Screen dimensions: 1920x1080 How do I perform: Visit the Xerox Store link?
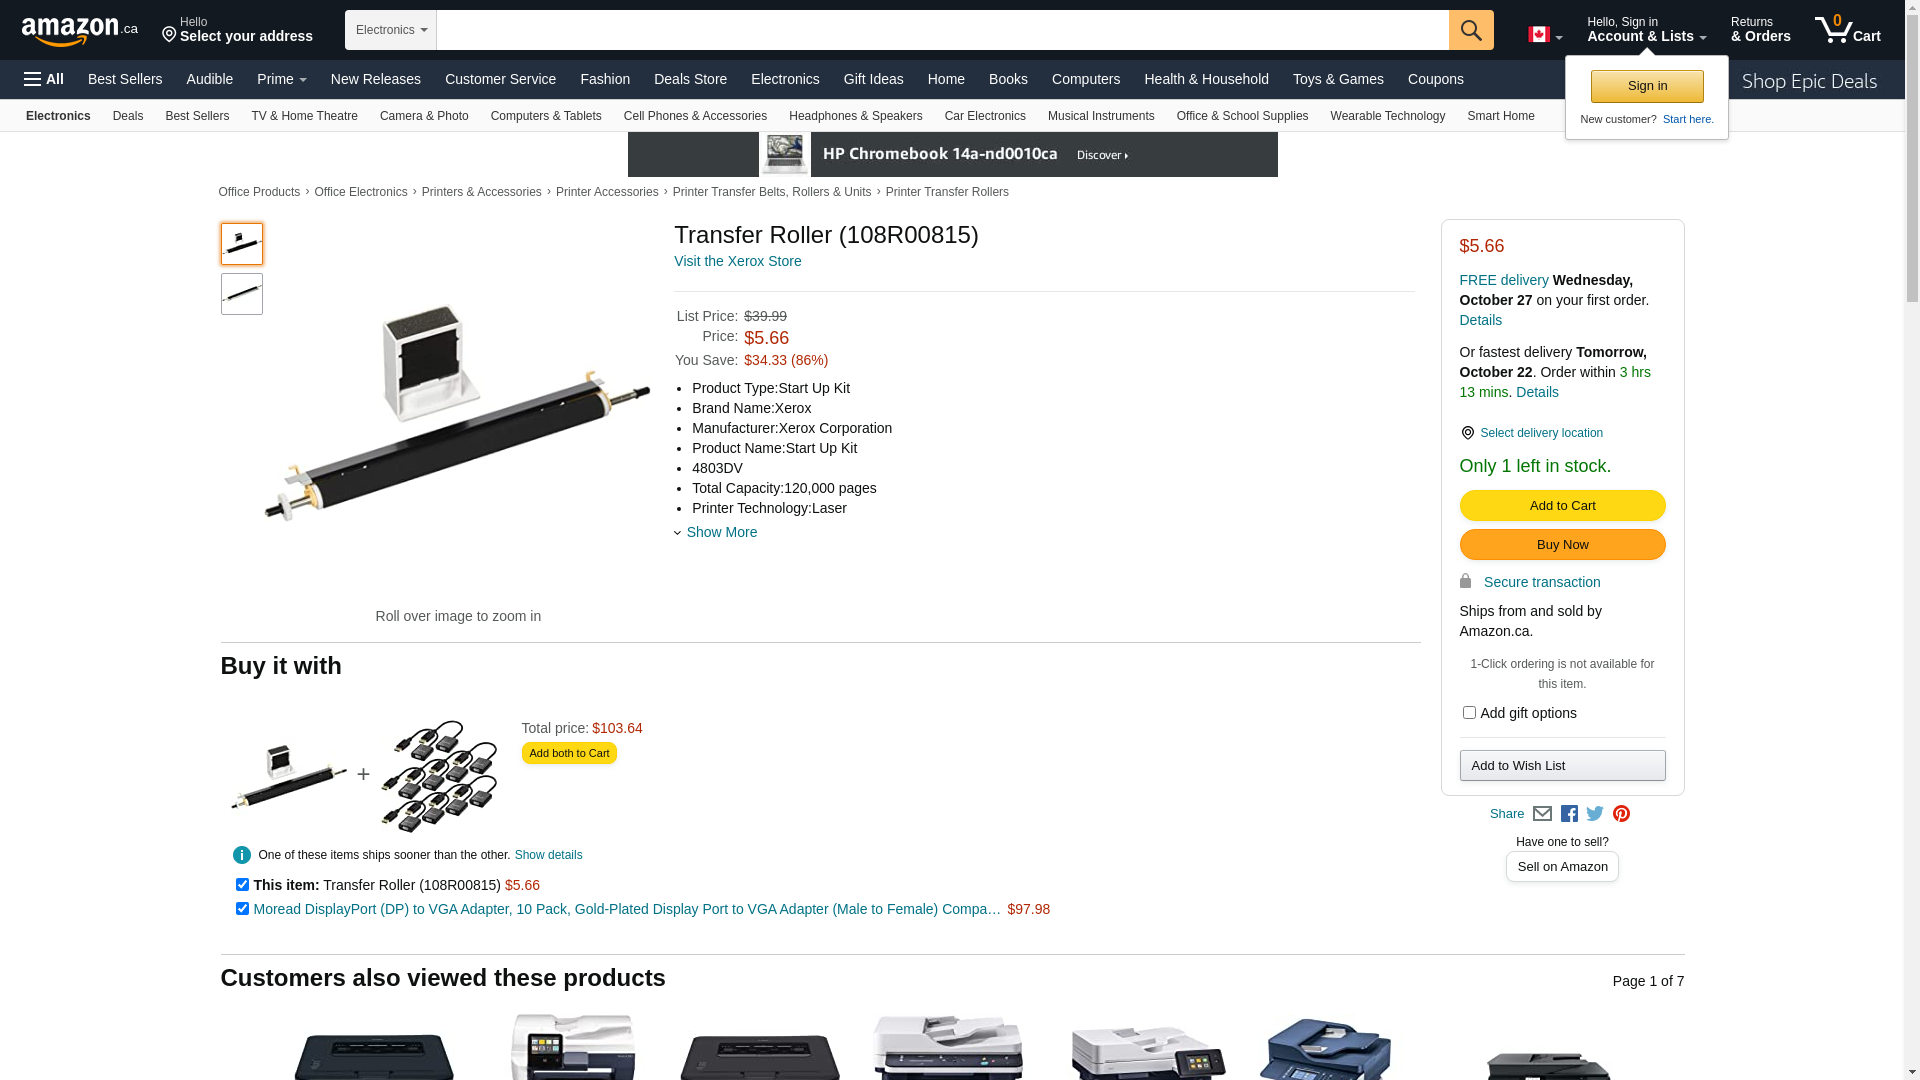738,261
